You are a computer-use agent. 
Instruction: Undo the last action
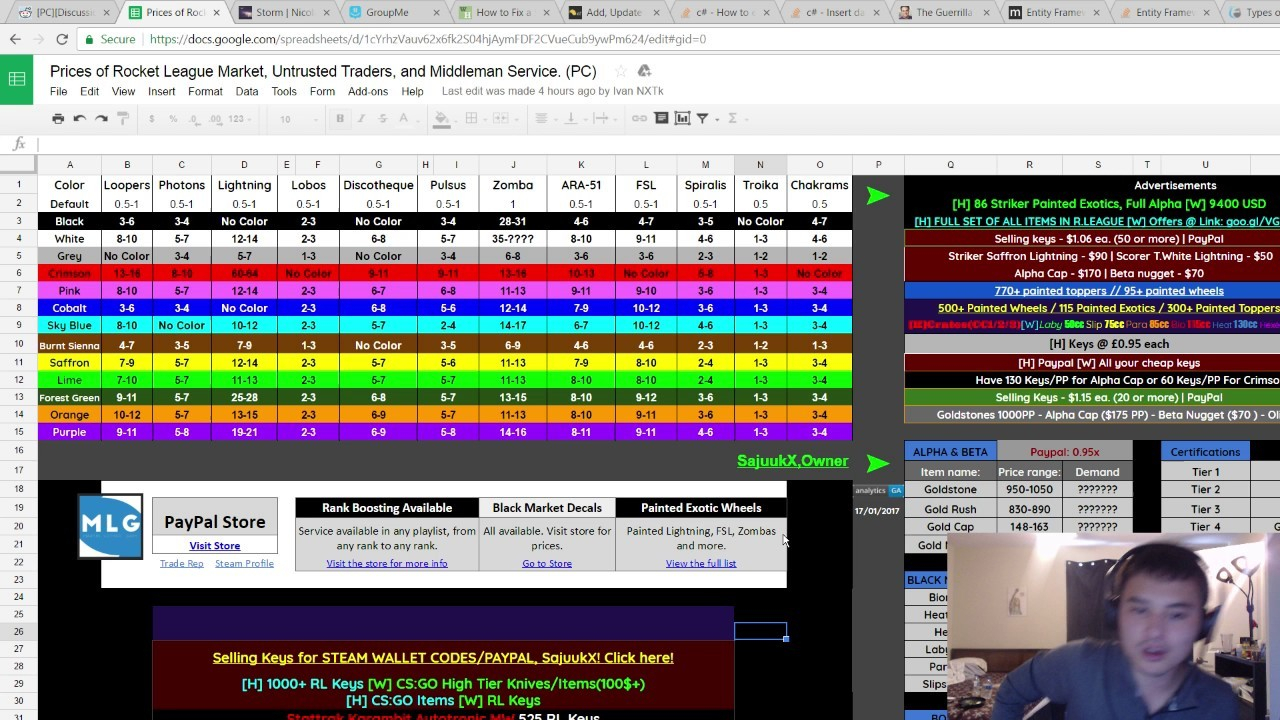79,118
